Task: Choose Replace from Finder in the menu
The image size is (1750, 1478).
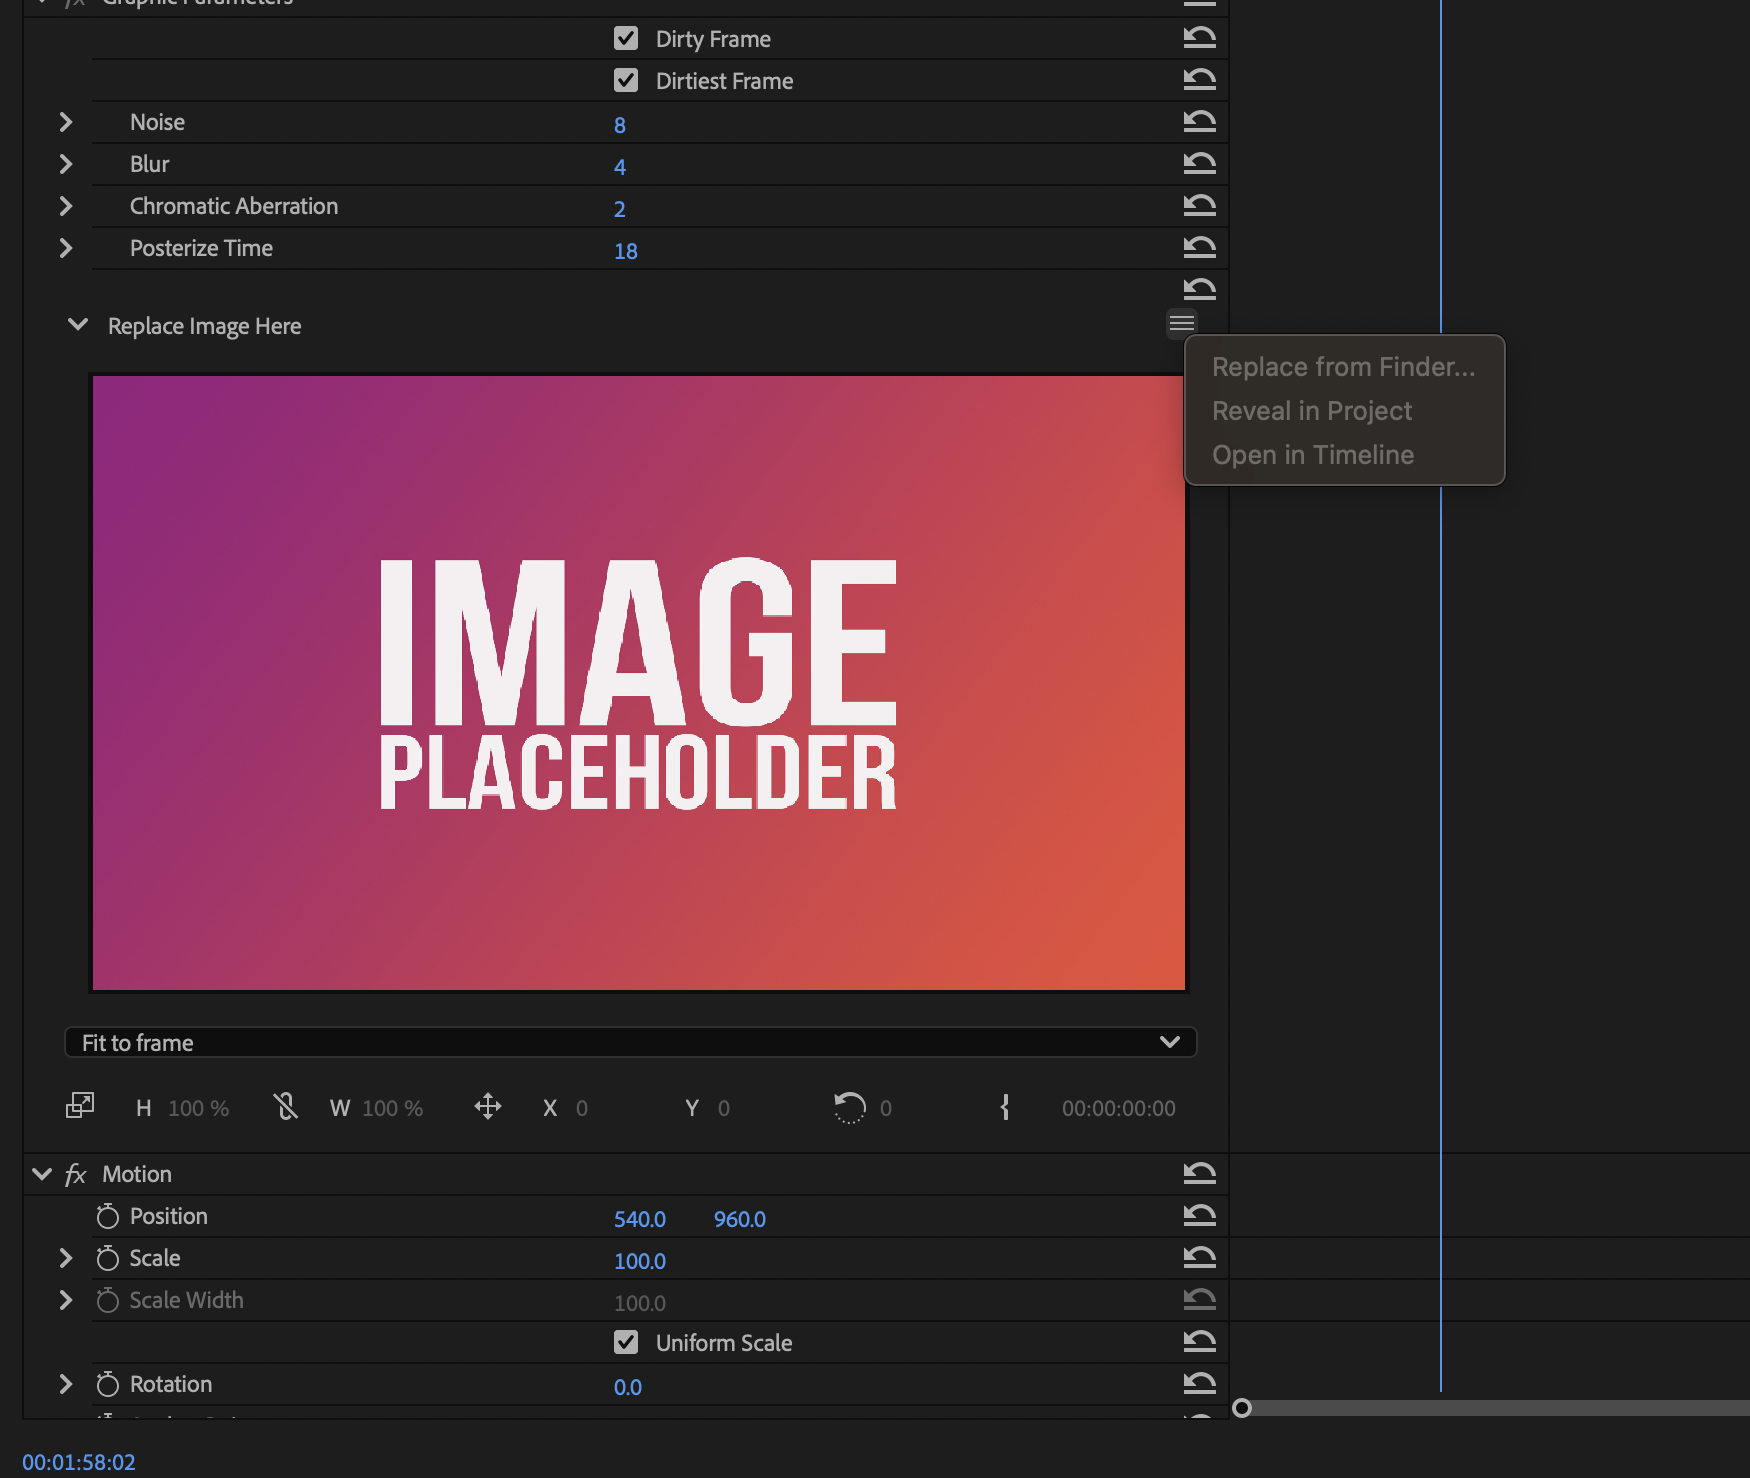Action: click(x=1343, y=366)
